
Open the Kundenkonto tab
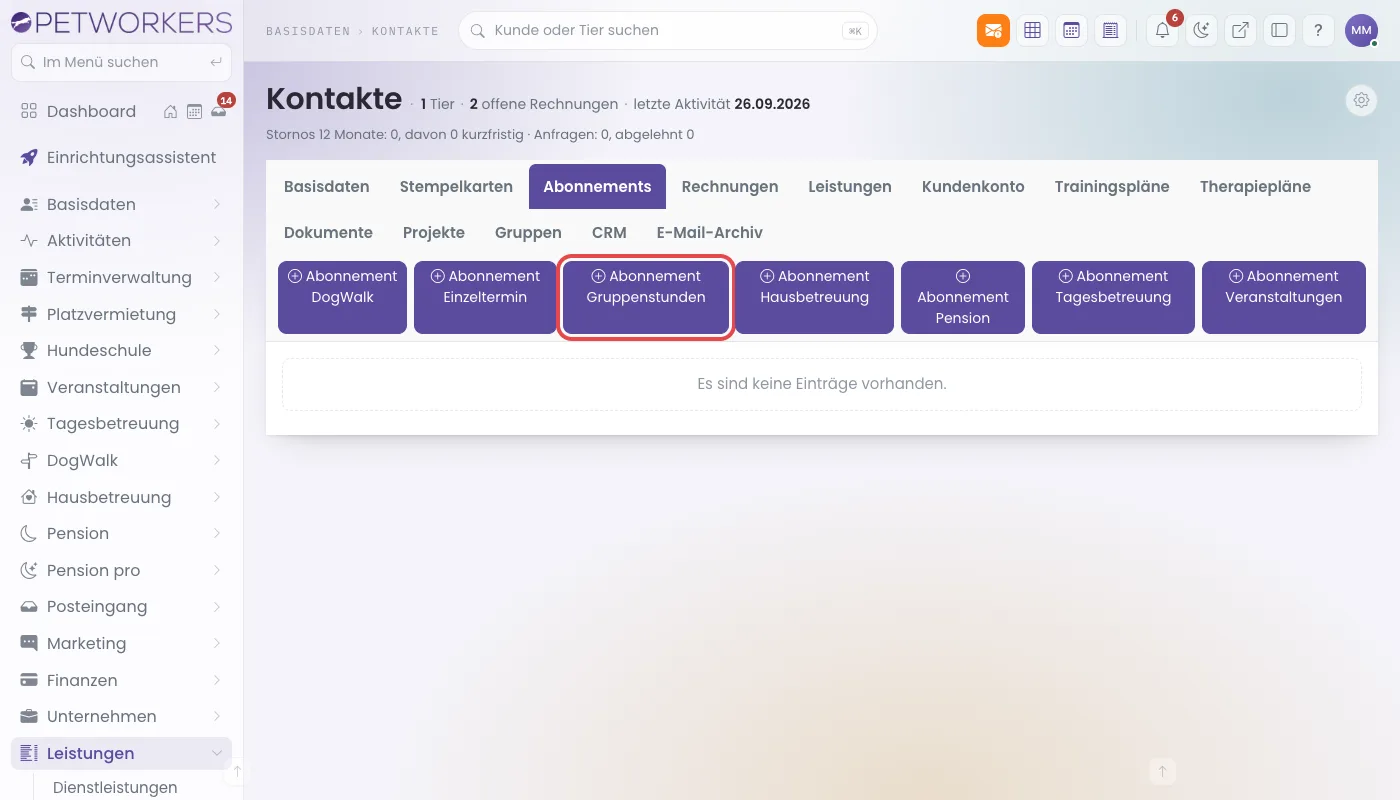pos(973,186)
